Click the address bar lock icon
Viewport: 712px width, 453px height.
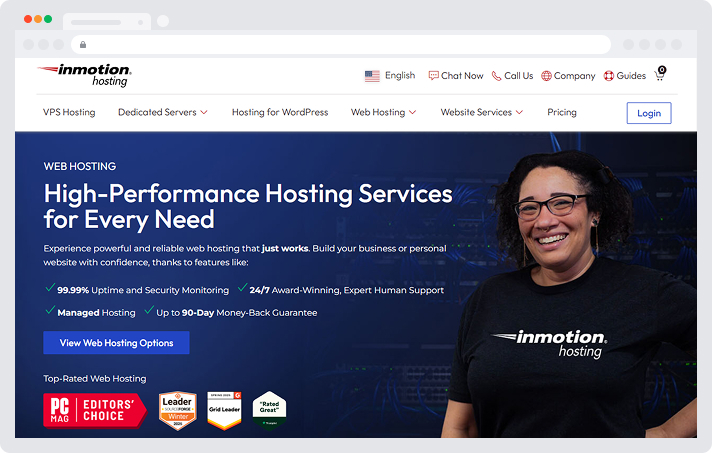point(83,44)
